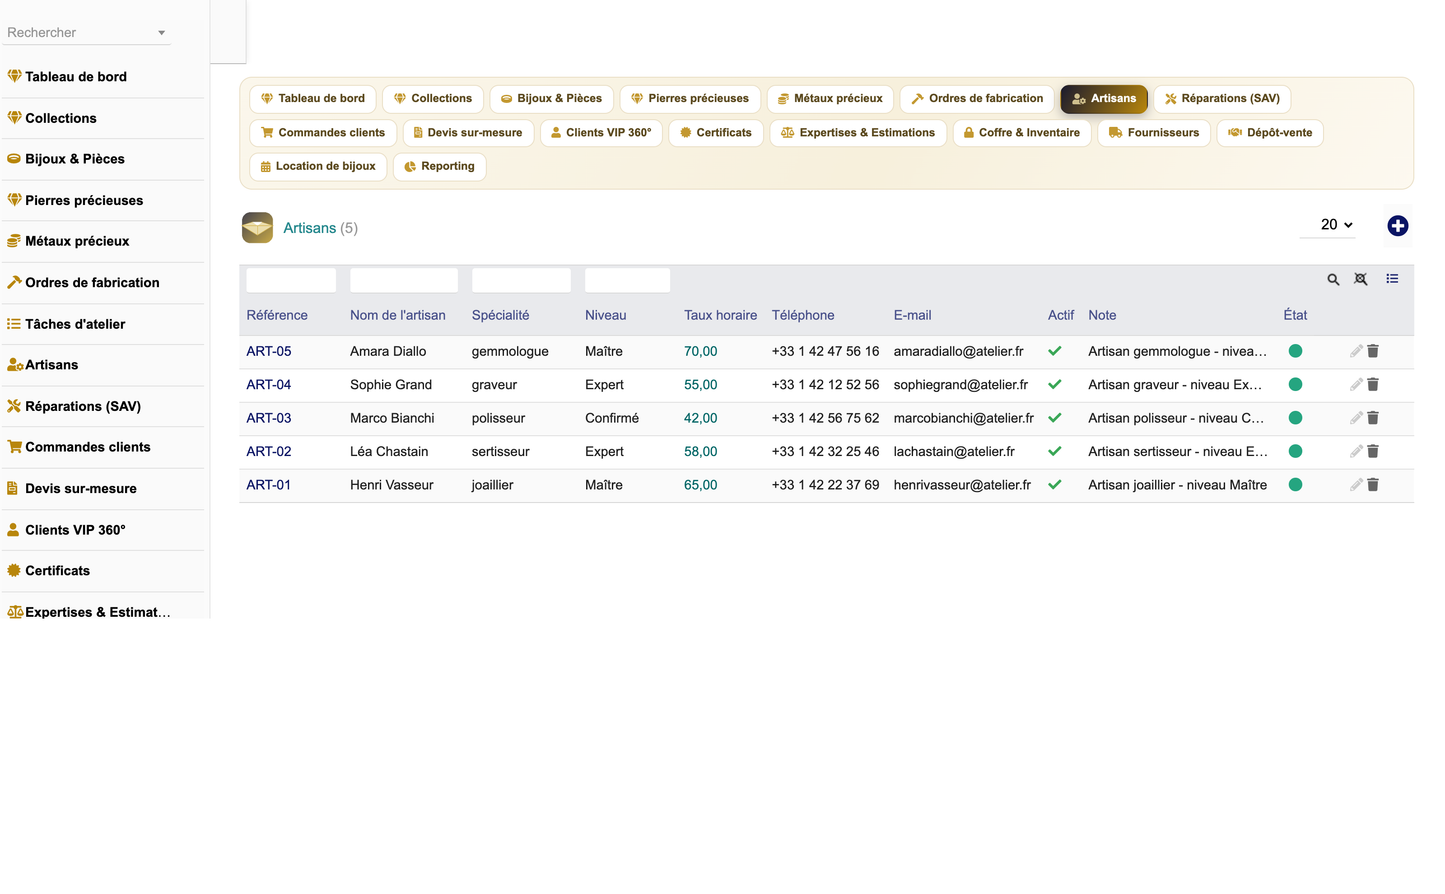Open the ART-01 reference link
This screenshot has height=894, width=1445.
tap(269, 485)
